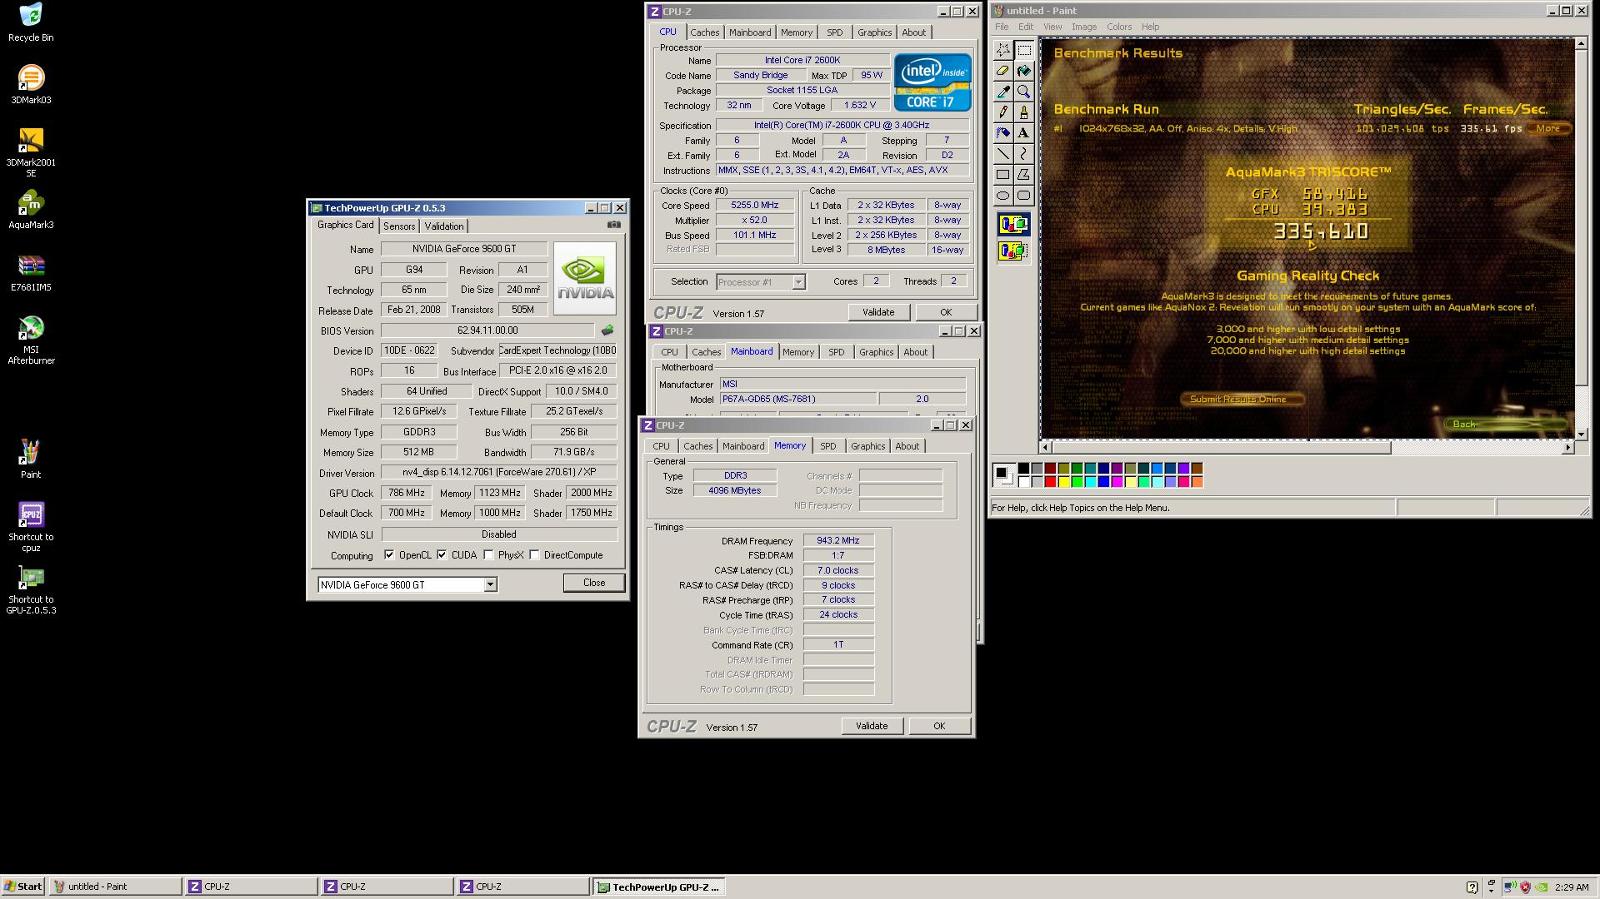This screenshot has height=899, width=1600.
Task: Choose the Pencil tool in Paint
Action: tap(1003, 112)
